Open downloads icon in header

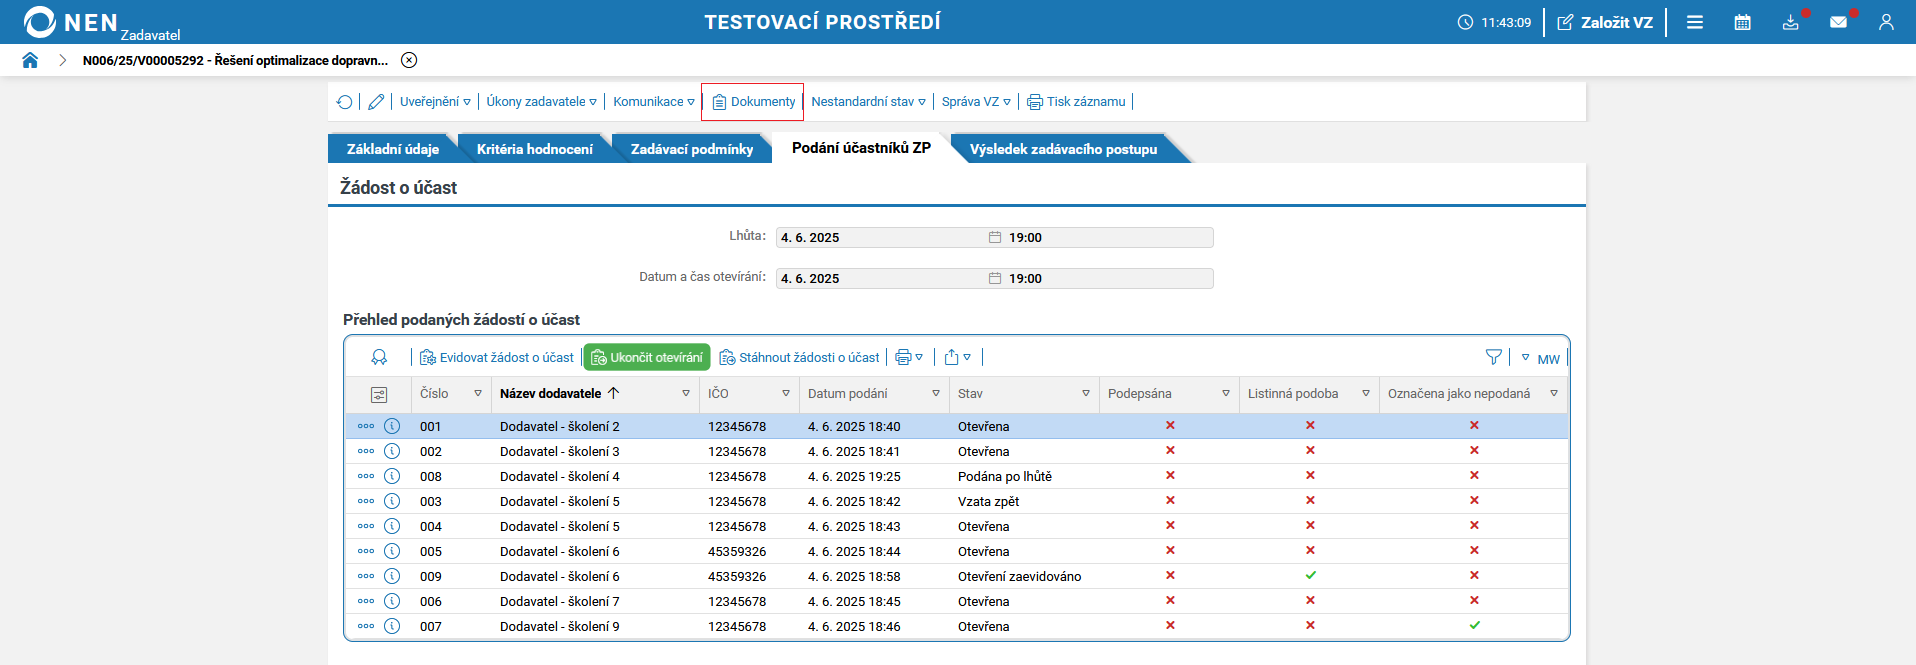click(1791, 22)
